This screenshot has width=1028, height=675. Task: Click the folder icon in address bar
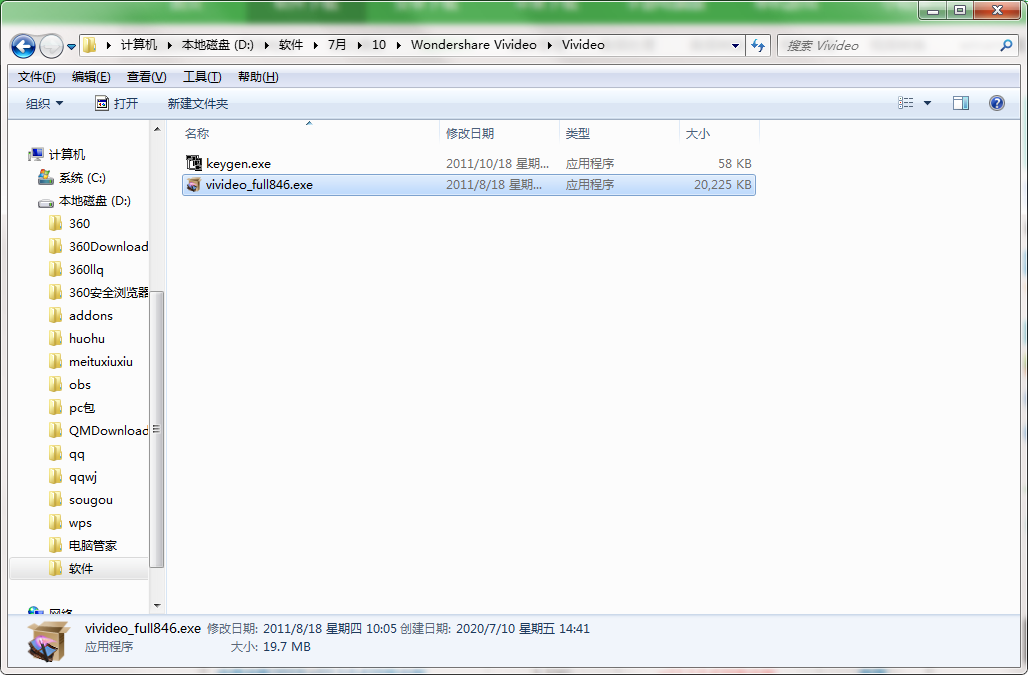[90, 45]
